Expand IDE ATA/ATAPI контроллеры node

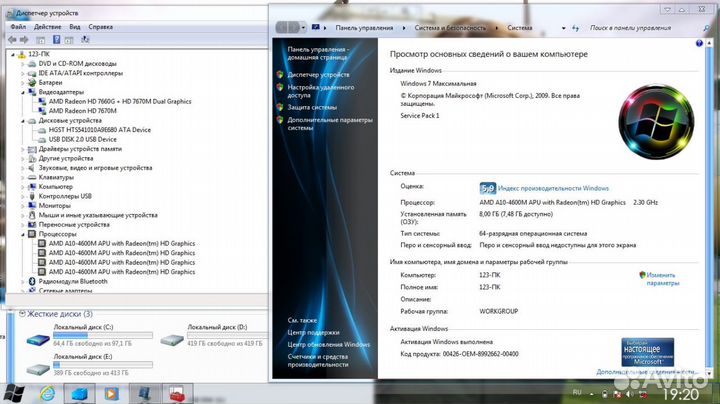pyautogui.click(x=22, y=73)
